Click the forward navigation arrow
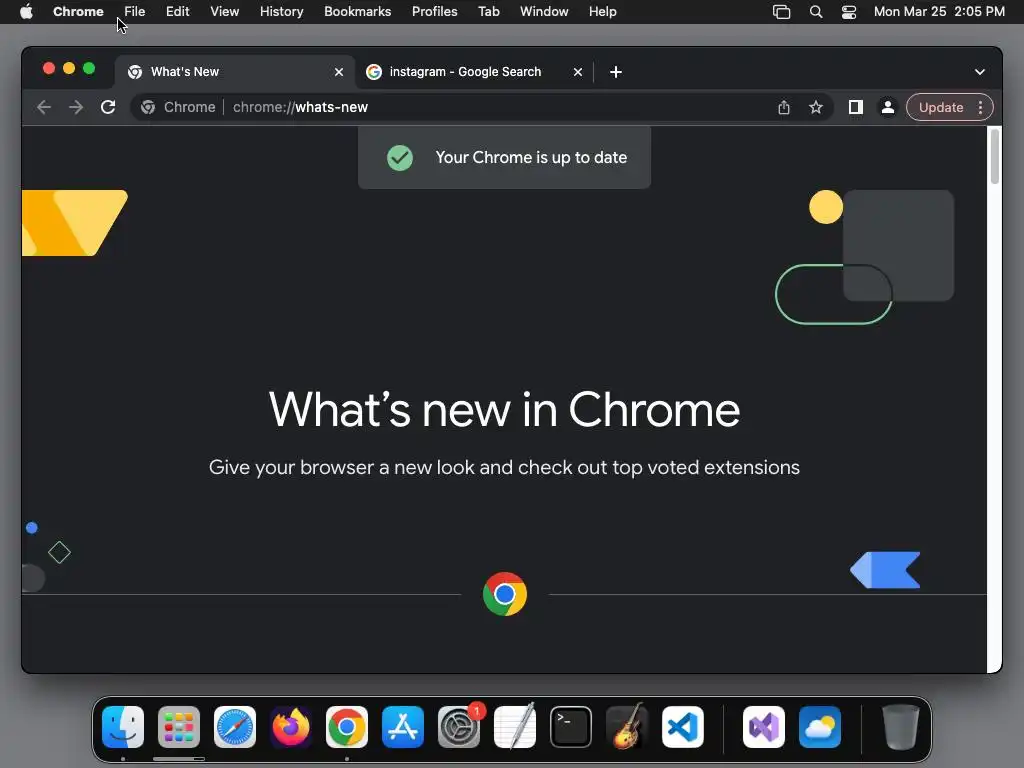The image size is (1024, 768). pos(76,107)
